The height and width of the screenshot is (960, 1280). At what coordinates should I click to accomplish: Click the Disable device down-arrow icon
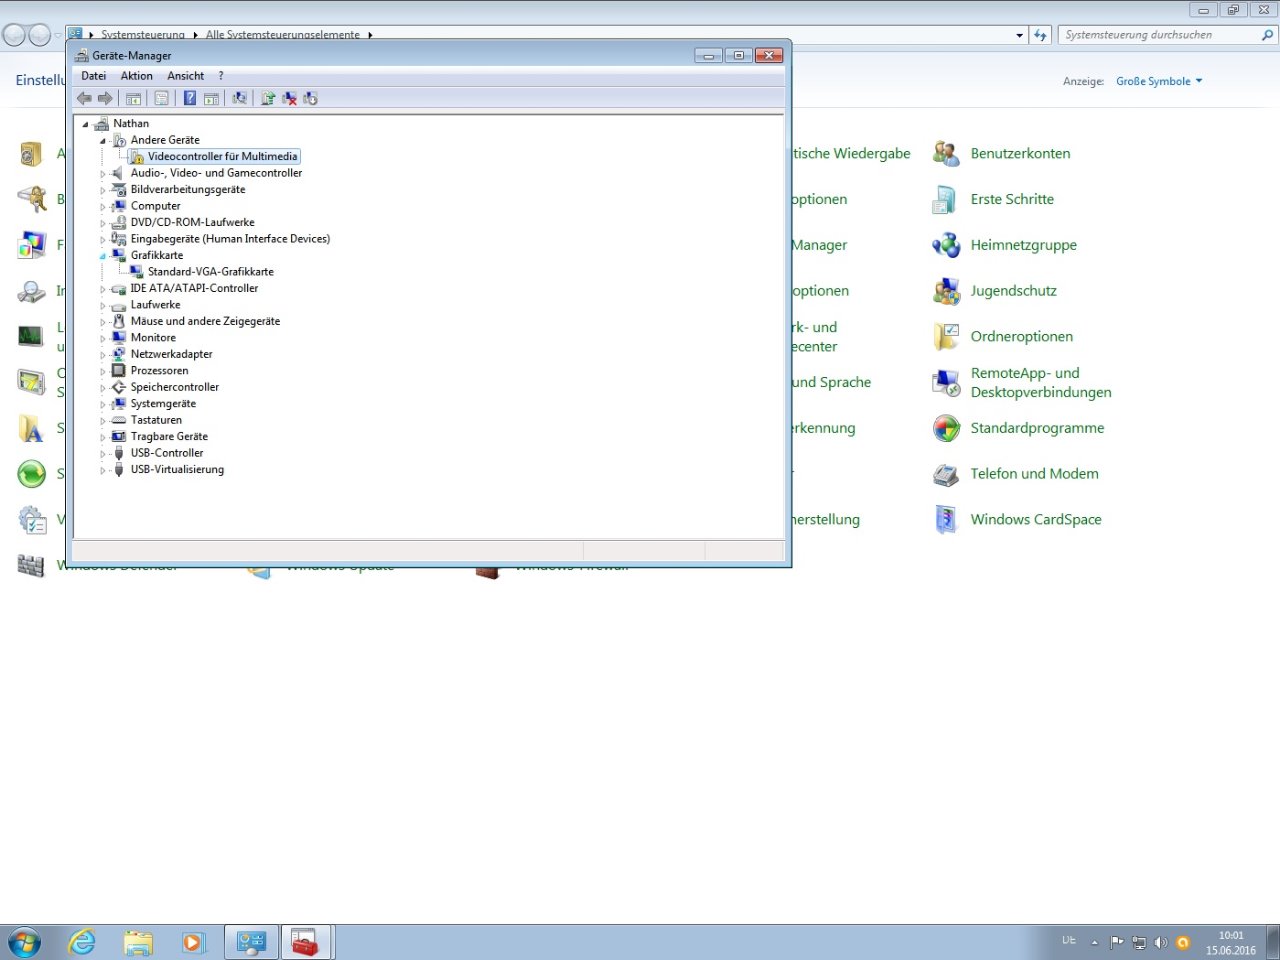click(x=310, y=98)
